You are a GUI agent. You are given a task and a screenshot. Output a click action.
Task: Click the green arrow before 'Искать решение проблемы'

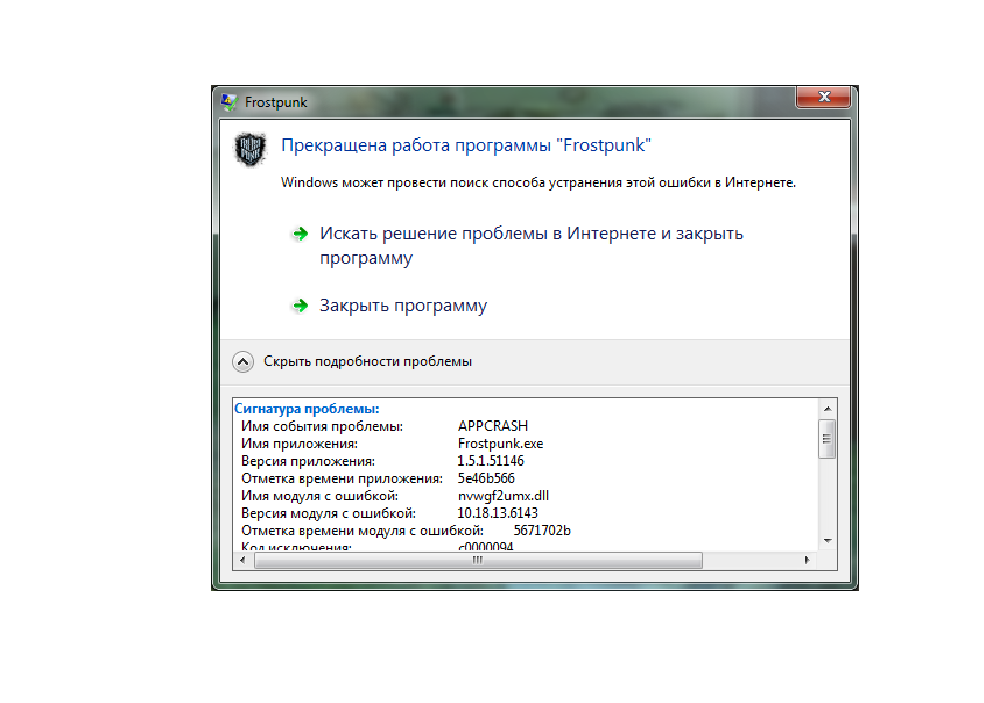pos(299,233)
